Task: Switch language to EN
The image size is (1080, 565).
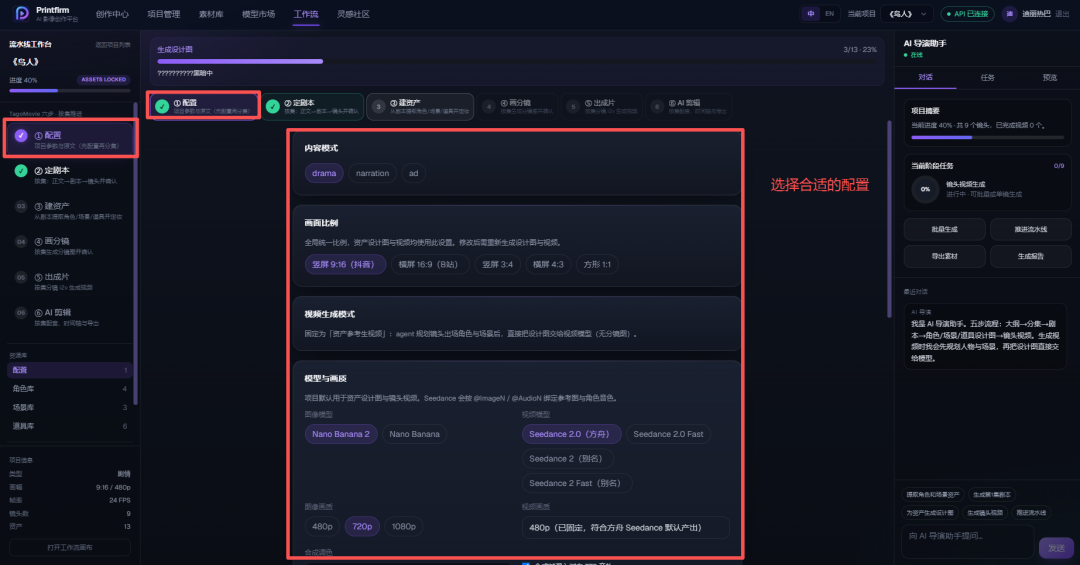Action: coord(829,14)
